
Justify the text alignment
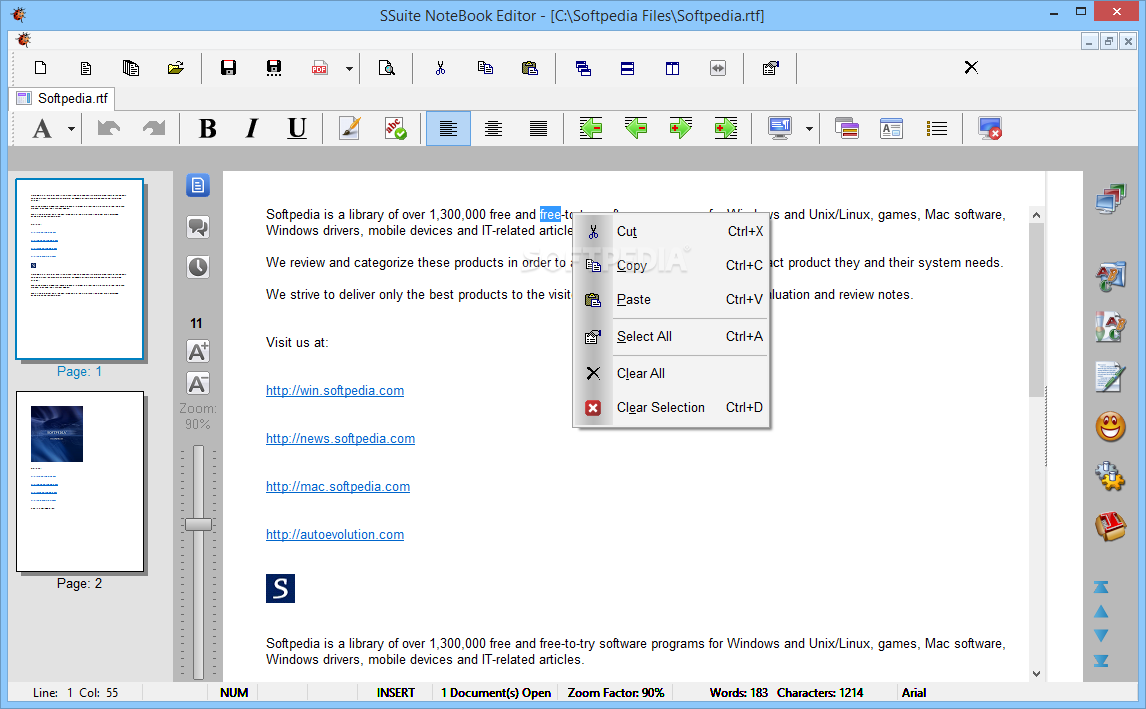coord(538,129)
